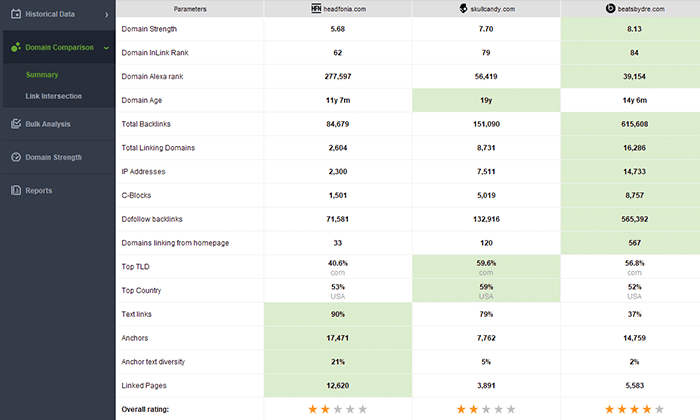Click the Anchors row label
The width and height of the screenshot is (700, 420).
[x=134, y=338]
